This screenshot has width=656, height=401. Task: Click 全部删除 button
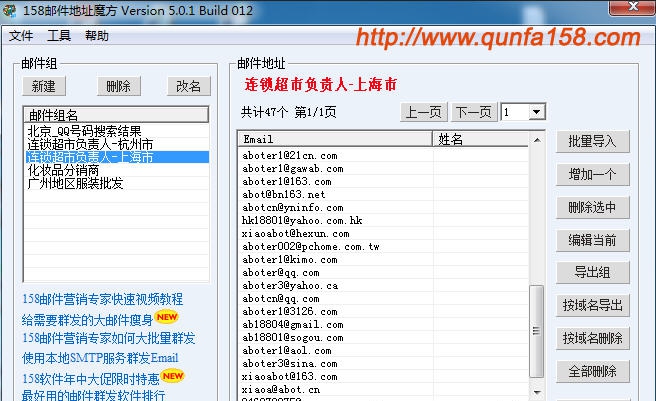coord(592,371)
